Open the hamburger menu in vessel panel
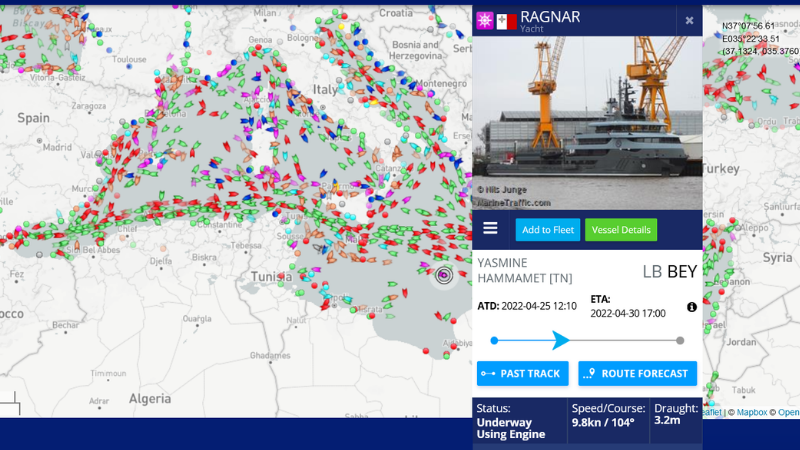 click(490, 228)
